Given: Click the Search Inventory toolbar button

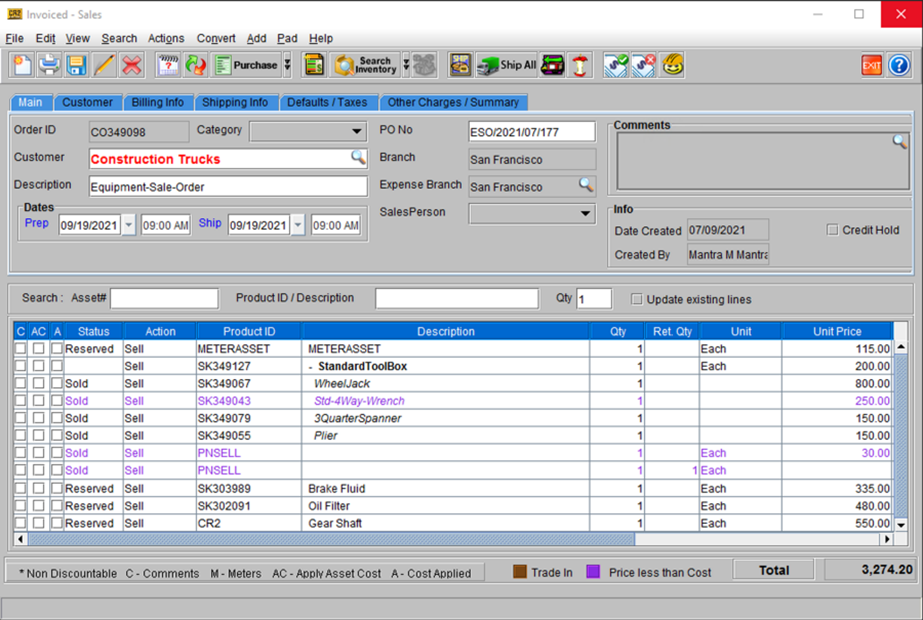Looking at the screenshot, I should click(x=365, y=65).
